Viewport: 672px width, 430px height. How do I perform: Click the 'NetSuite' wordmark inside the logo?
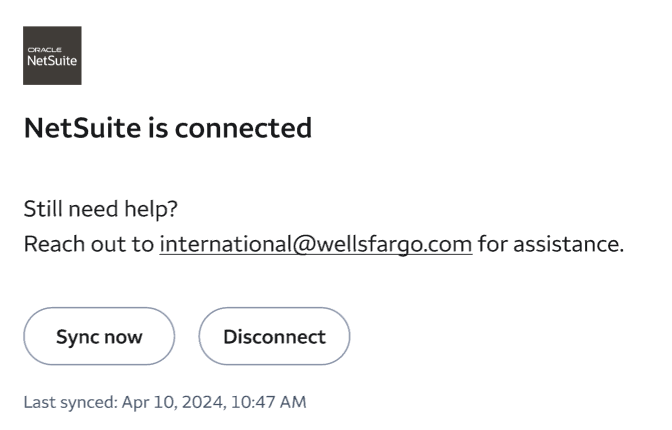(52, 60)
